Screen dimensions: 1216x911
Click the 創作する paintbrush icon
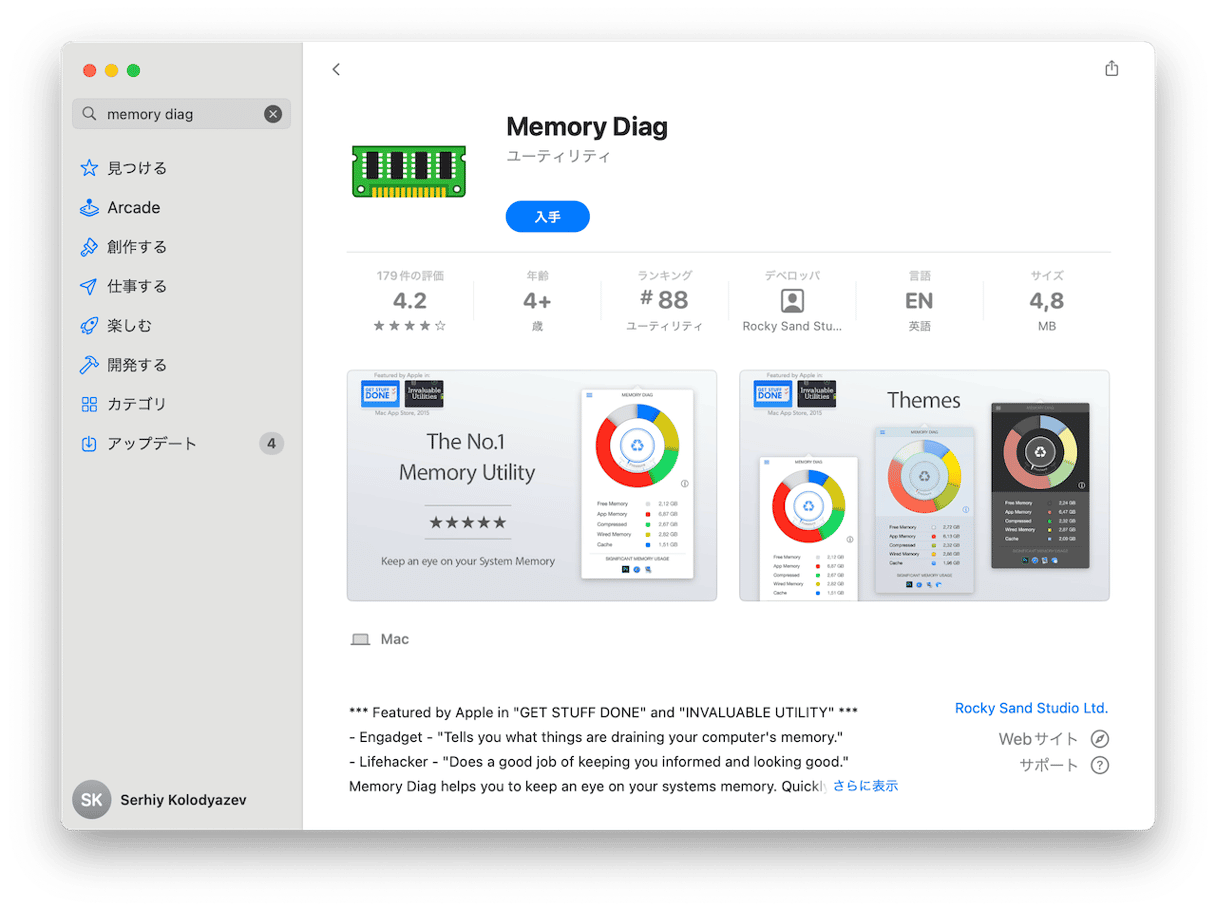coord(89,247)
